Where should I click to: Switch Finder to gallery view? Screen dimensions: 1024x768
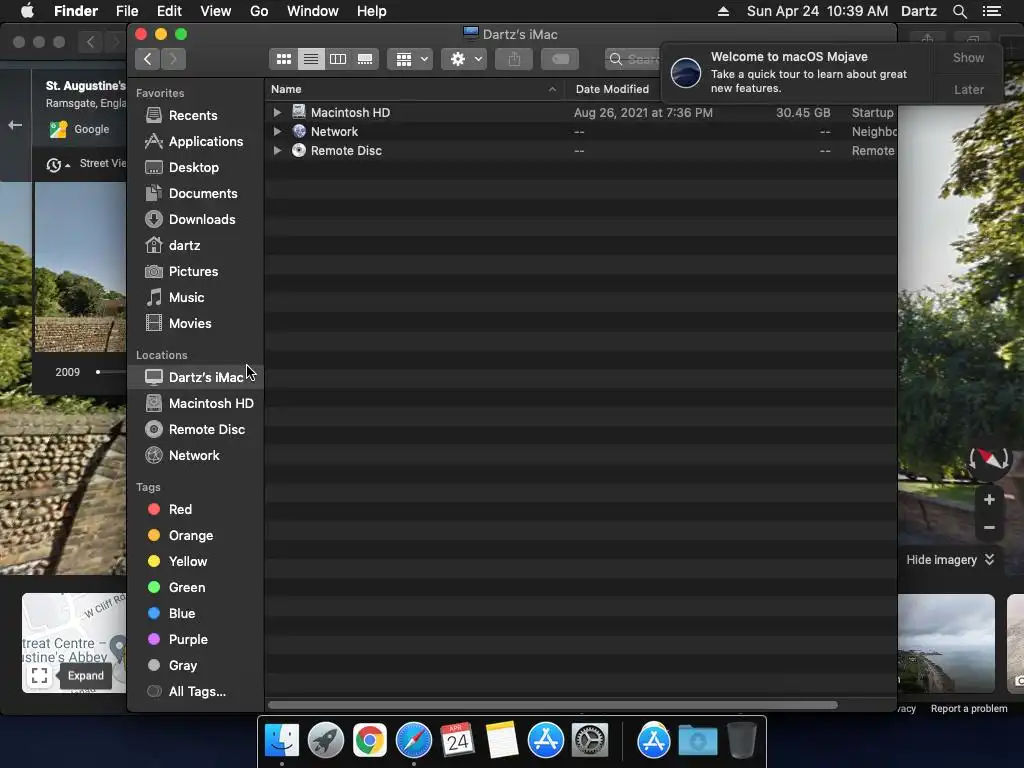[365, 59]
